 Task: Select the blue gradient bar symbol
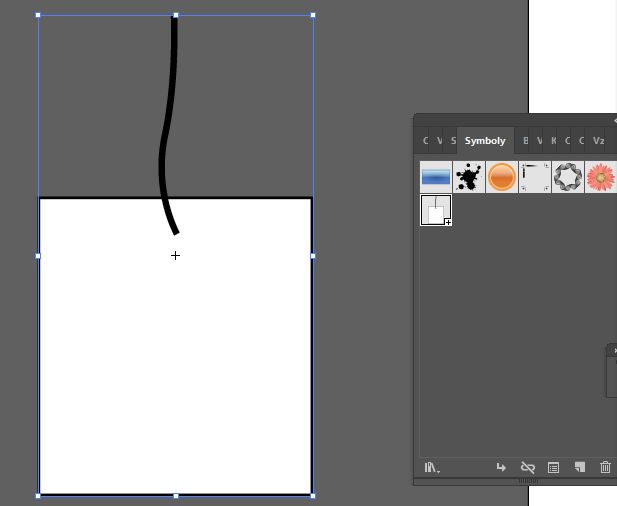(x=436, y=177)
